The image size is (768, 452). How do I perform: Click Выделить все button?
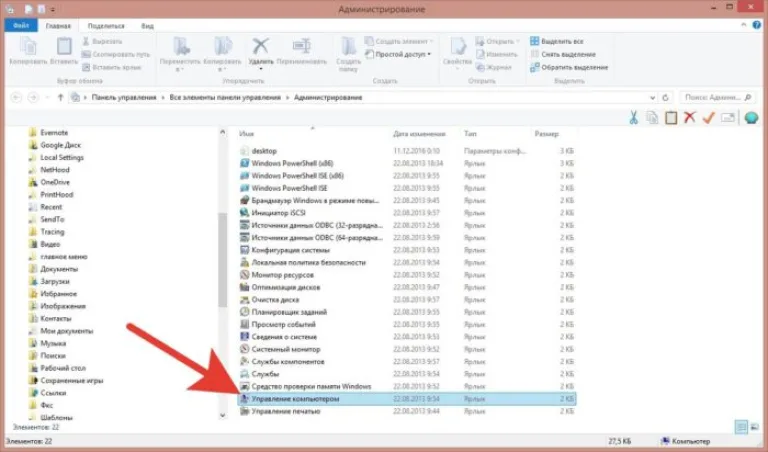click(x=557, y=42)
